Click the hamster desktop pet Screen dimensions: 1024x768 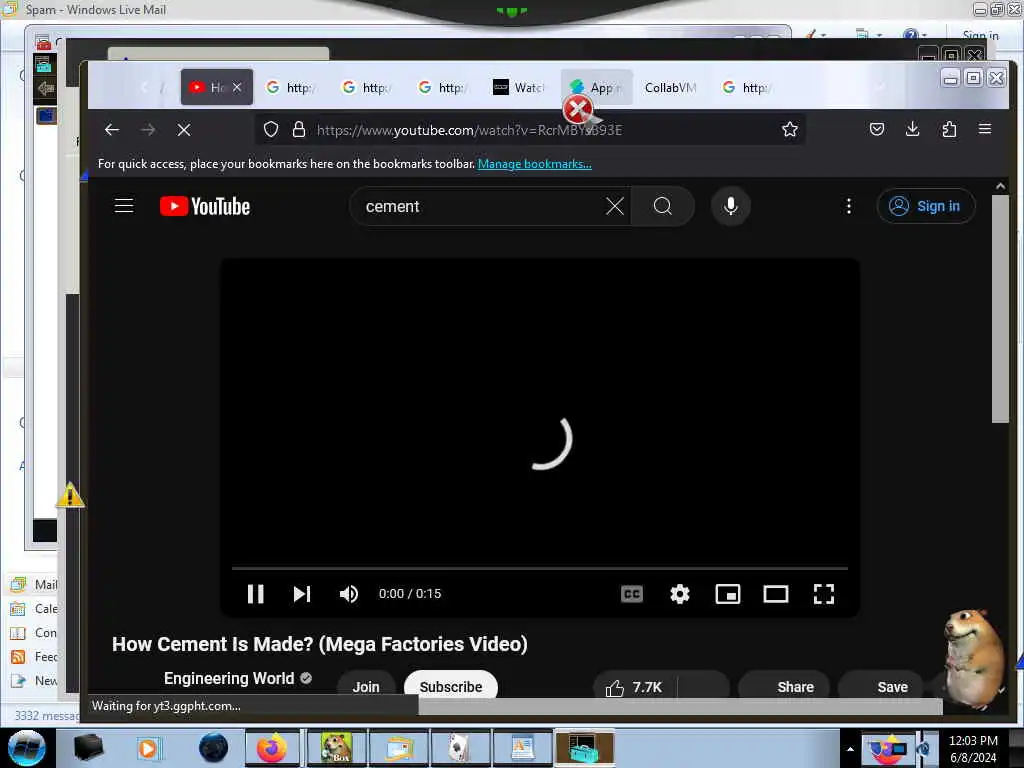[973, 660]
